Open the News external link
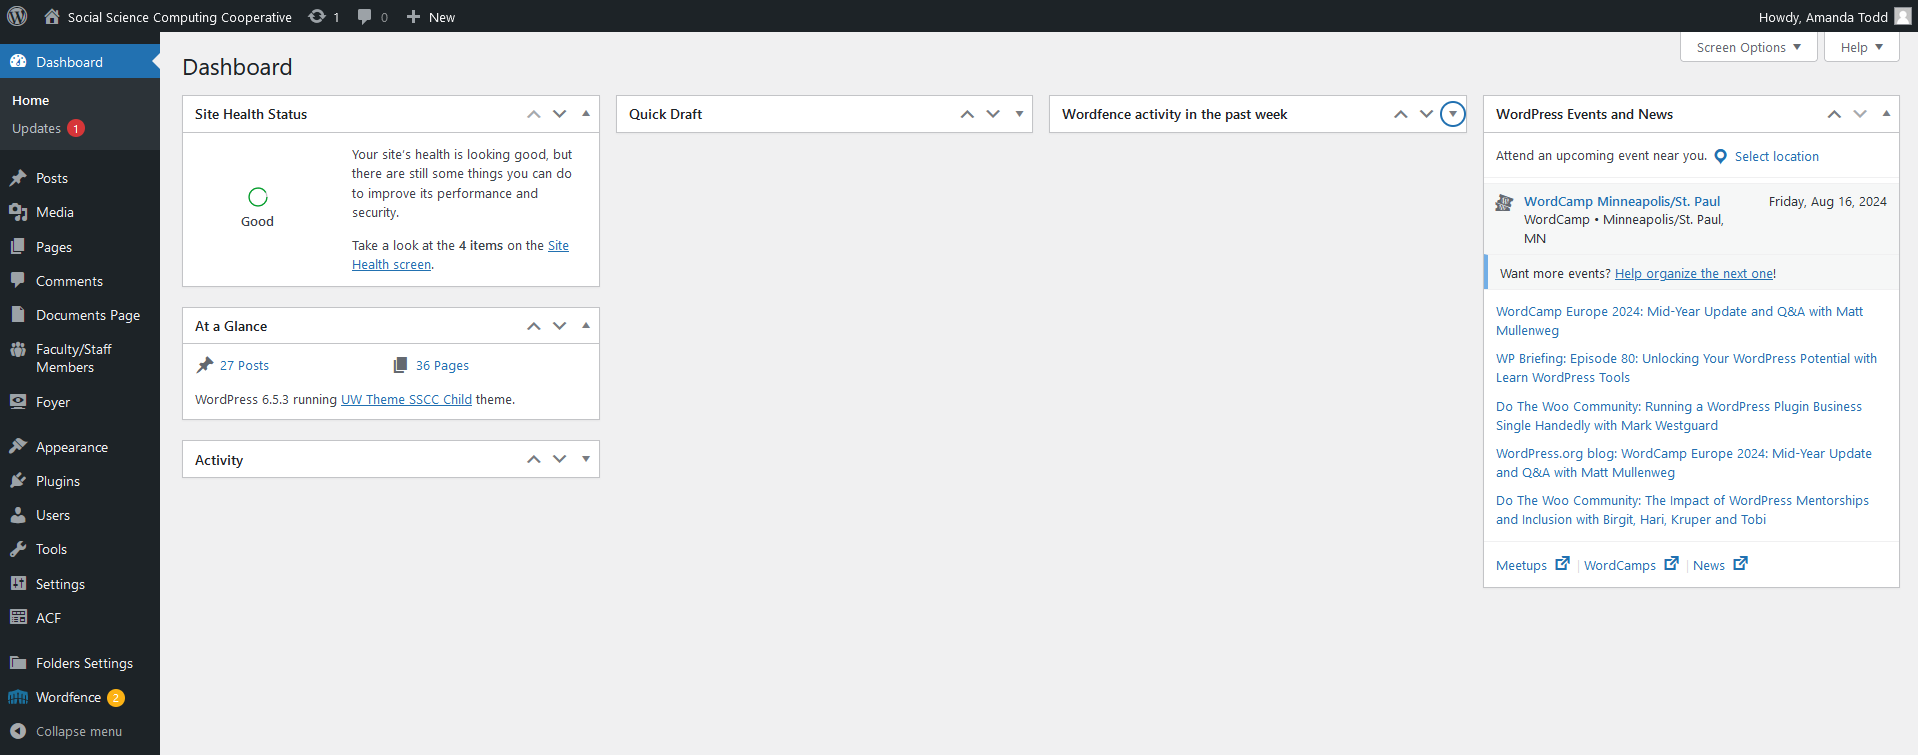This screenshot has width=1918, height=755. coord(1720,565)
